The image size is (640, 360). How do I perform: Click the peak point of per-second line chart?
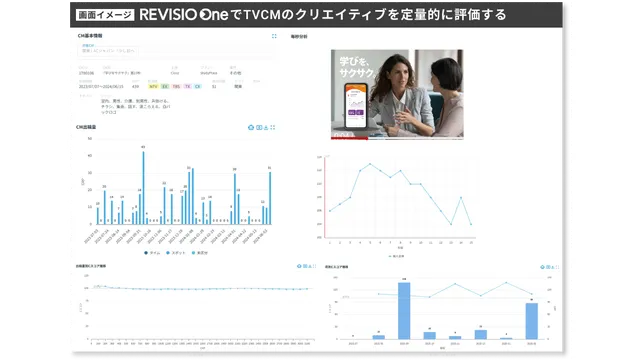(x=370, y=164)
